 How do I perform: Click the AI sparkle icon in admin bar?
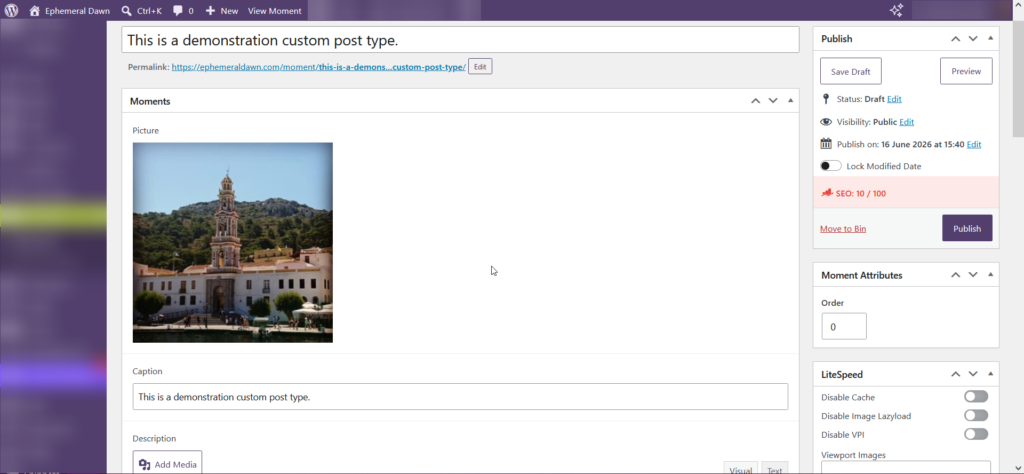pyautogui.click(x=896, y=10)
